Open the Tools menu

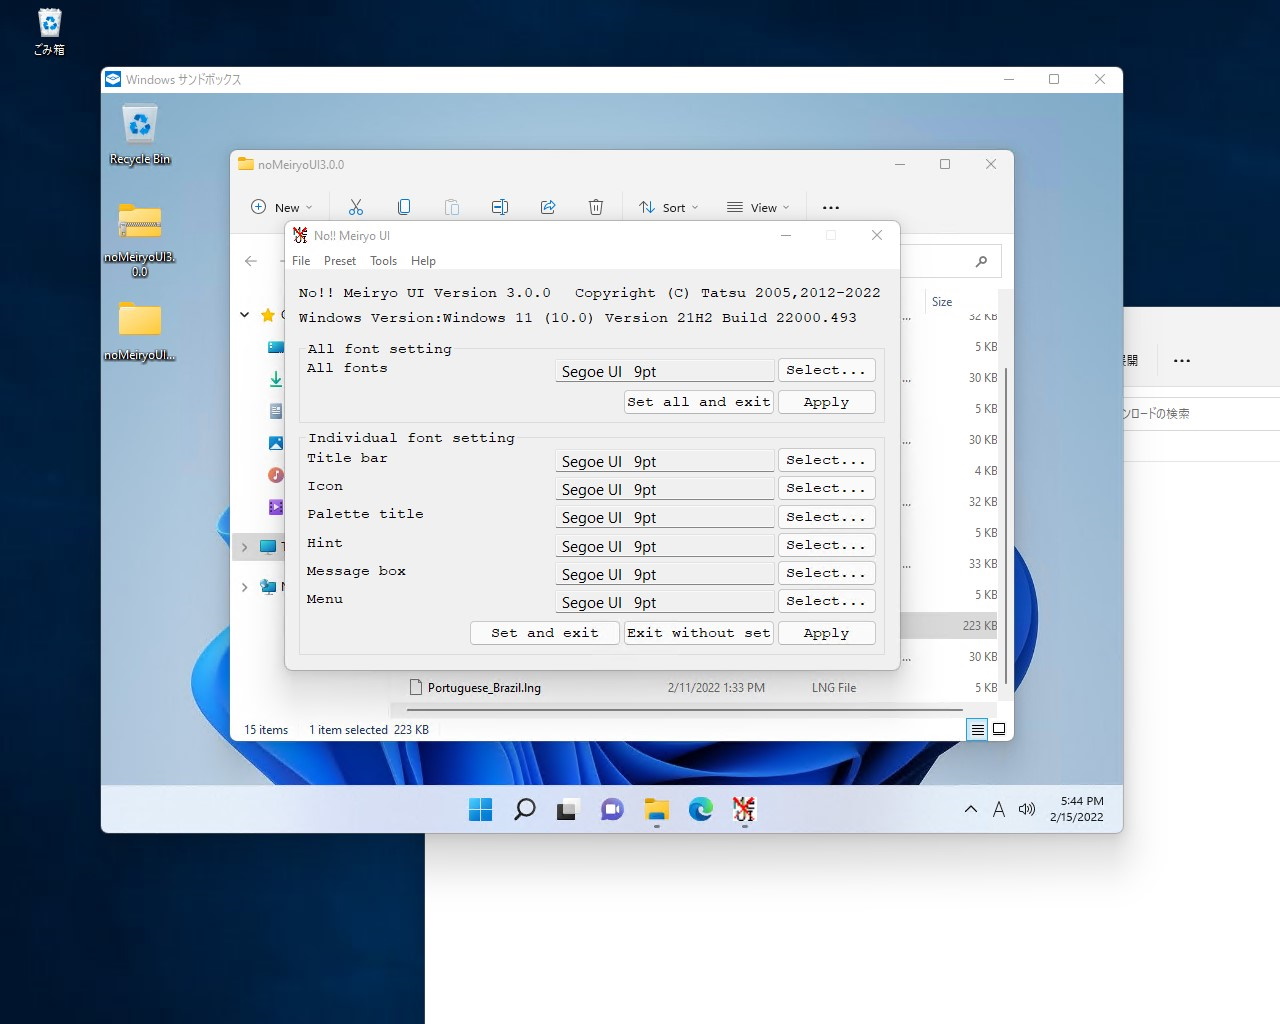pyautogui.click(x=383, y=261)
